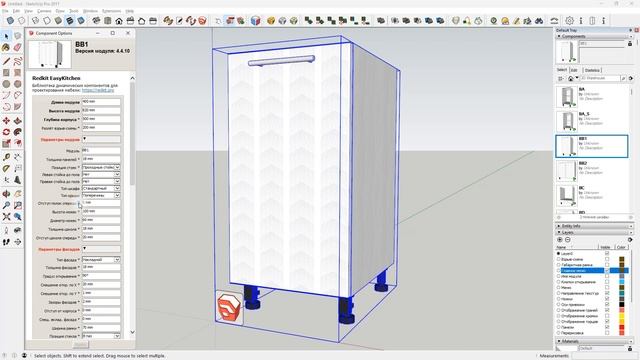Expand the Materials tray panel
640x360 pixels.
pos(559,341)
